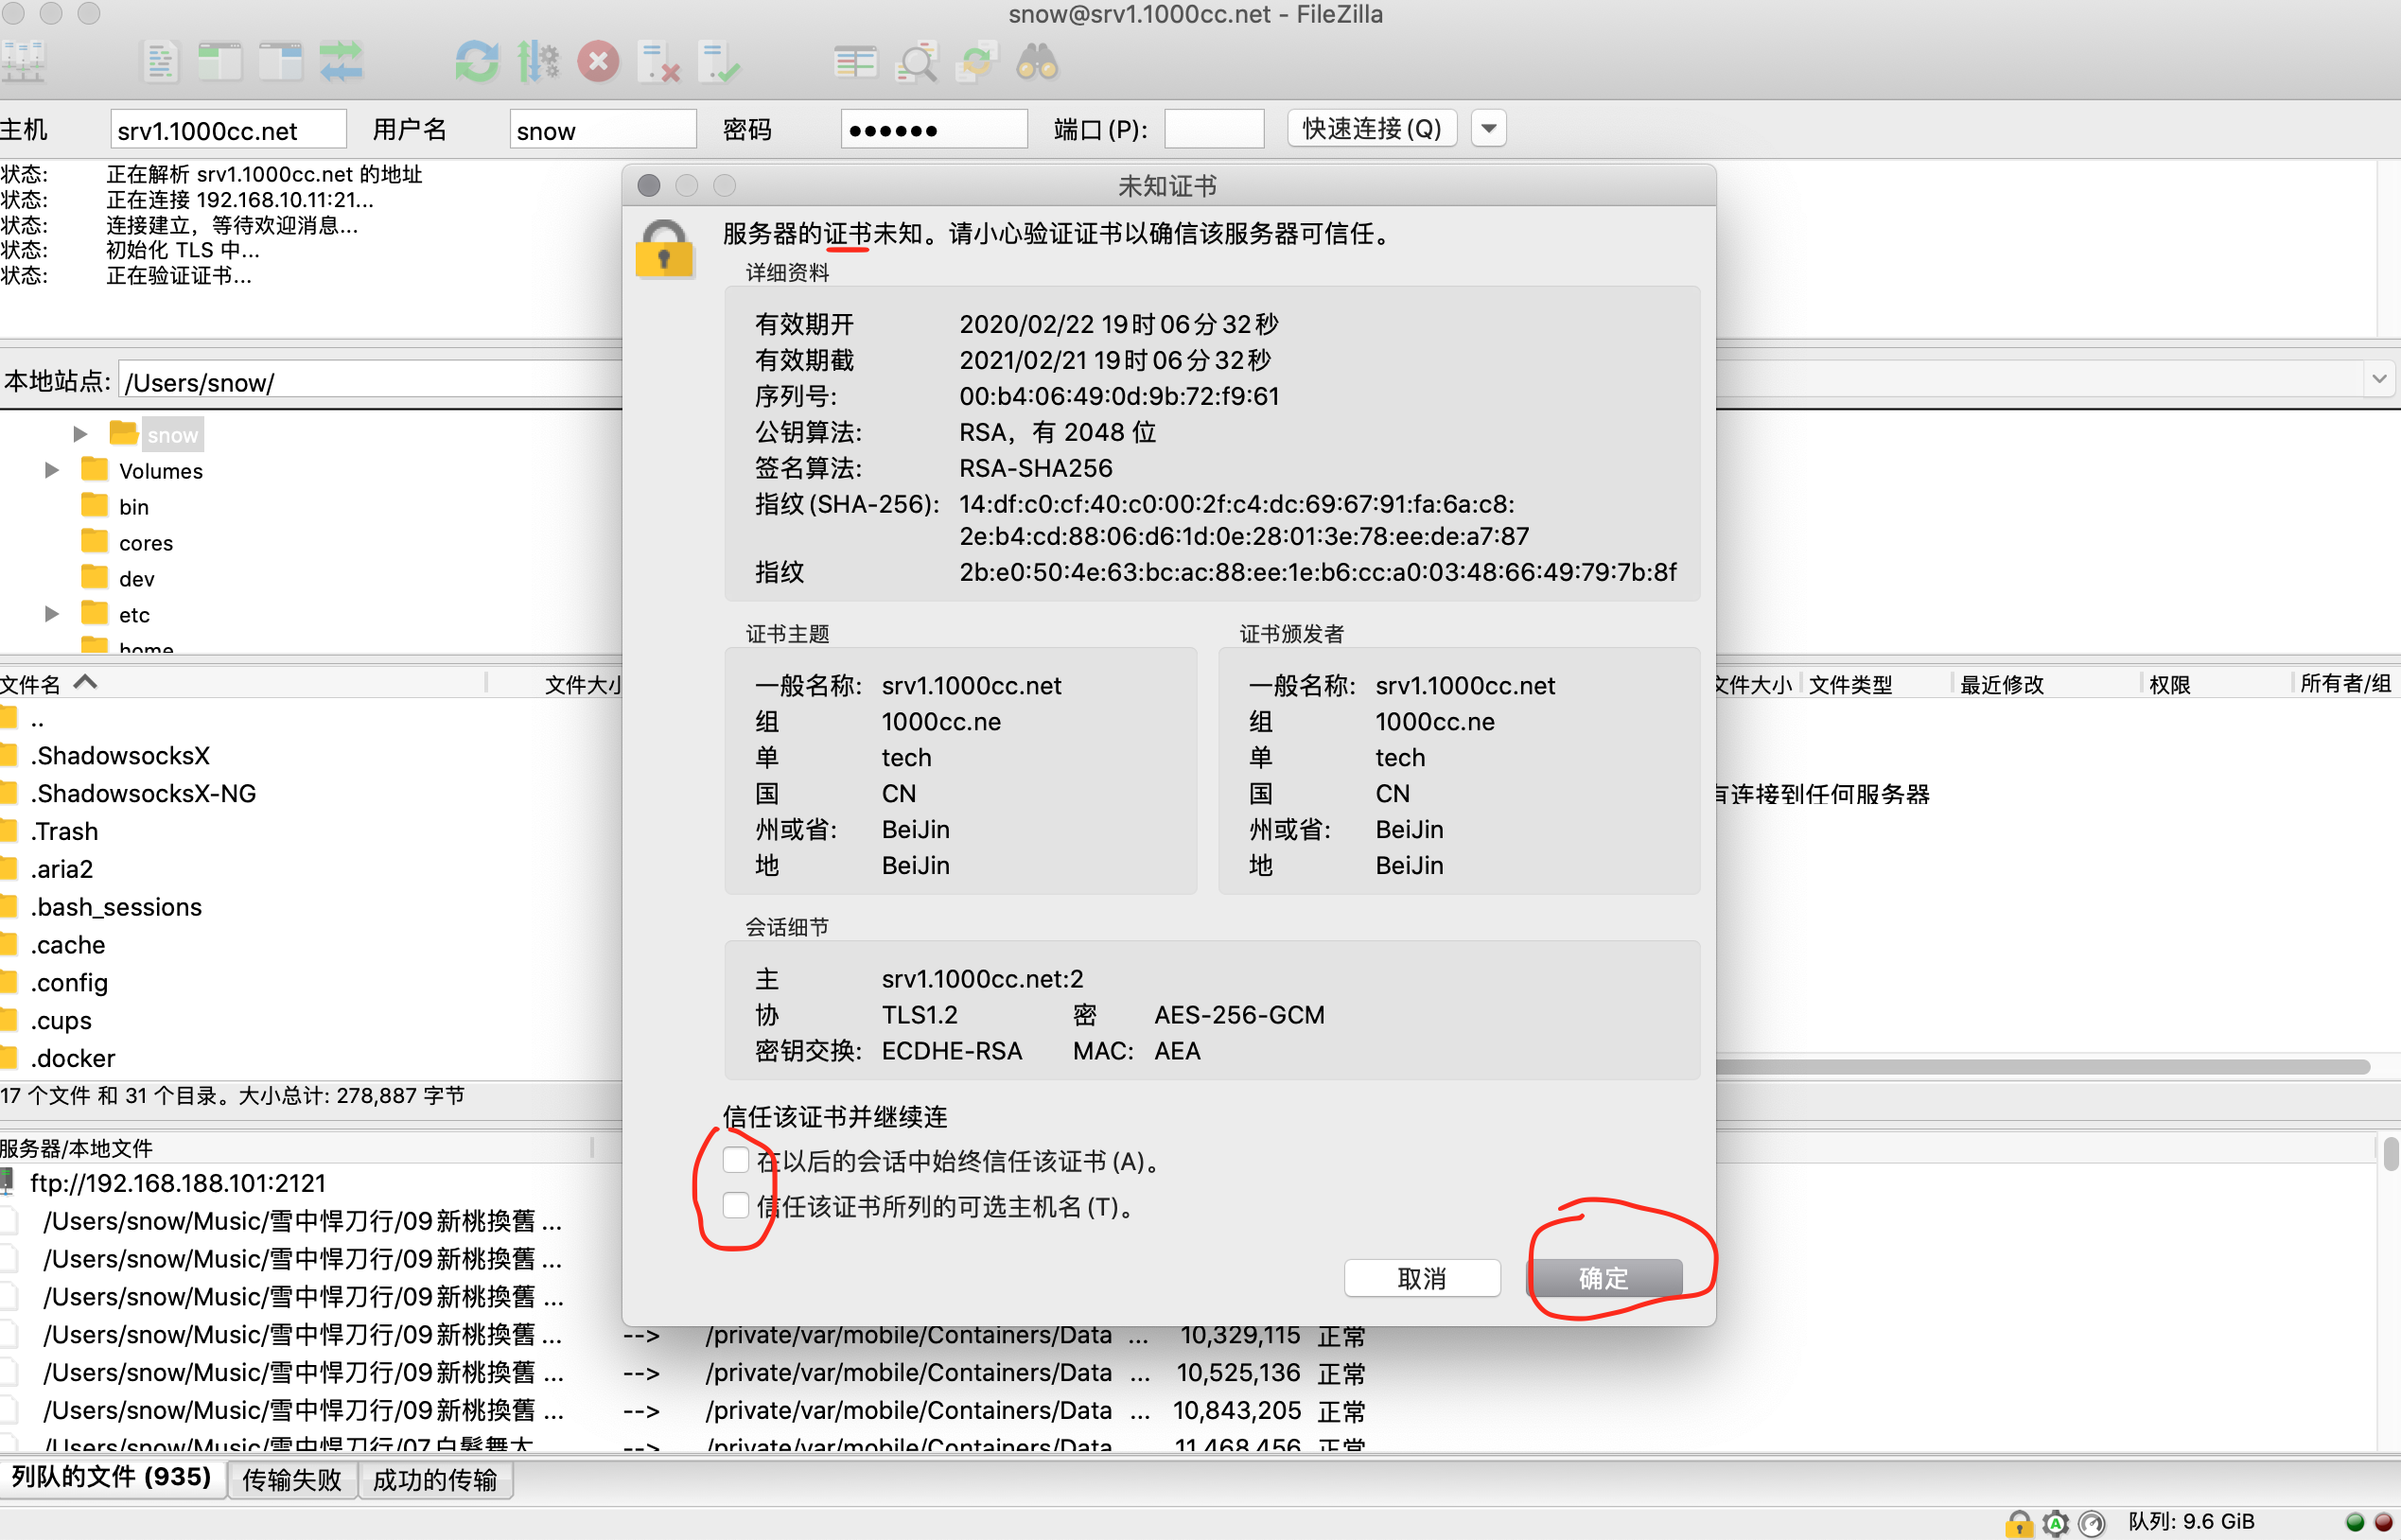2401x1540 pixels.
Task: Enable trust certificate on listed alternative hostnames
Action: click(x=735, y=1205)
